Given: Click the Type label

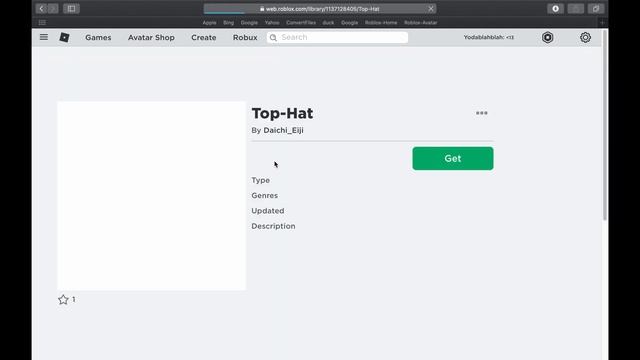Looking at the screenshot, I should point(260,180).
